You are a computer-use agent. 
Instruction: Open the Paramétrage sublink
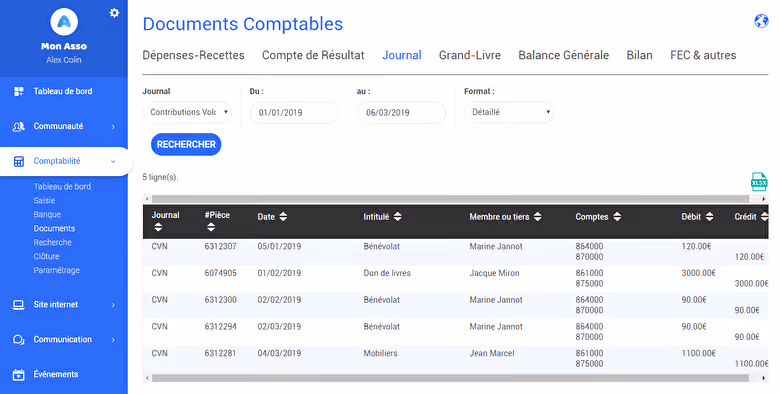pos(57,270)
